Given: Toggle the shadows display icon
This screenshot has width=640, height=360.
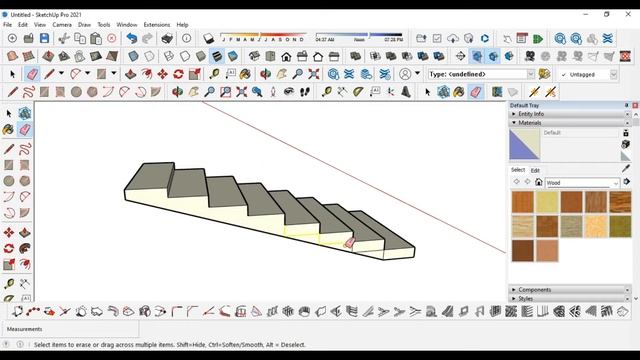Looking at the screenshot, I should tap(209, 38).
